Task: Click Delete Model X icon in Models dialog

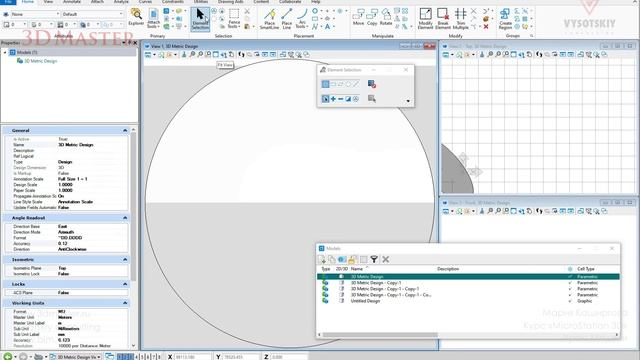Action: point(385,259)
